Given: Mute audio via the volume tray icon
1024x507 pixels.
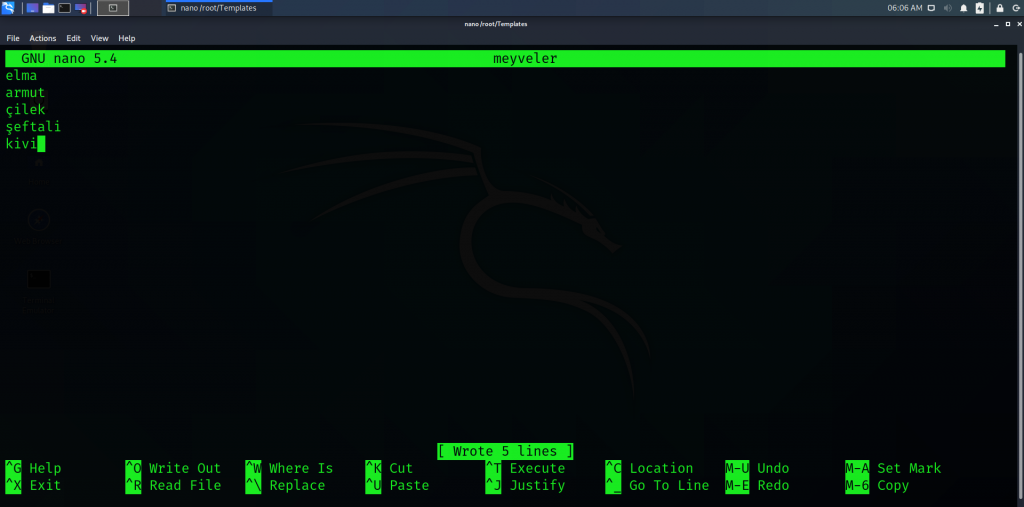Looking at the screenshot, I should pyautogui.click(x=947, y=8).
